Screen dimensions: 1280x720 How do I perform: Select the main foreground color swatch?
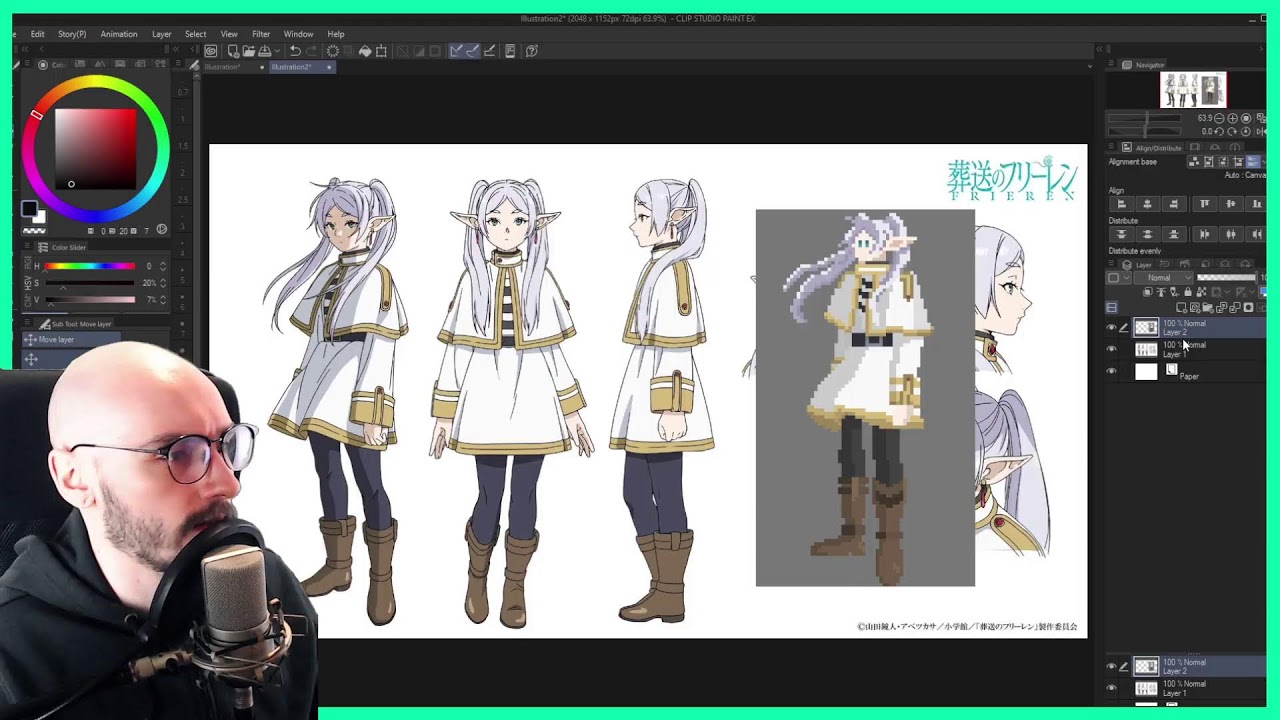coord(29,208)
